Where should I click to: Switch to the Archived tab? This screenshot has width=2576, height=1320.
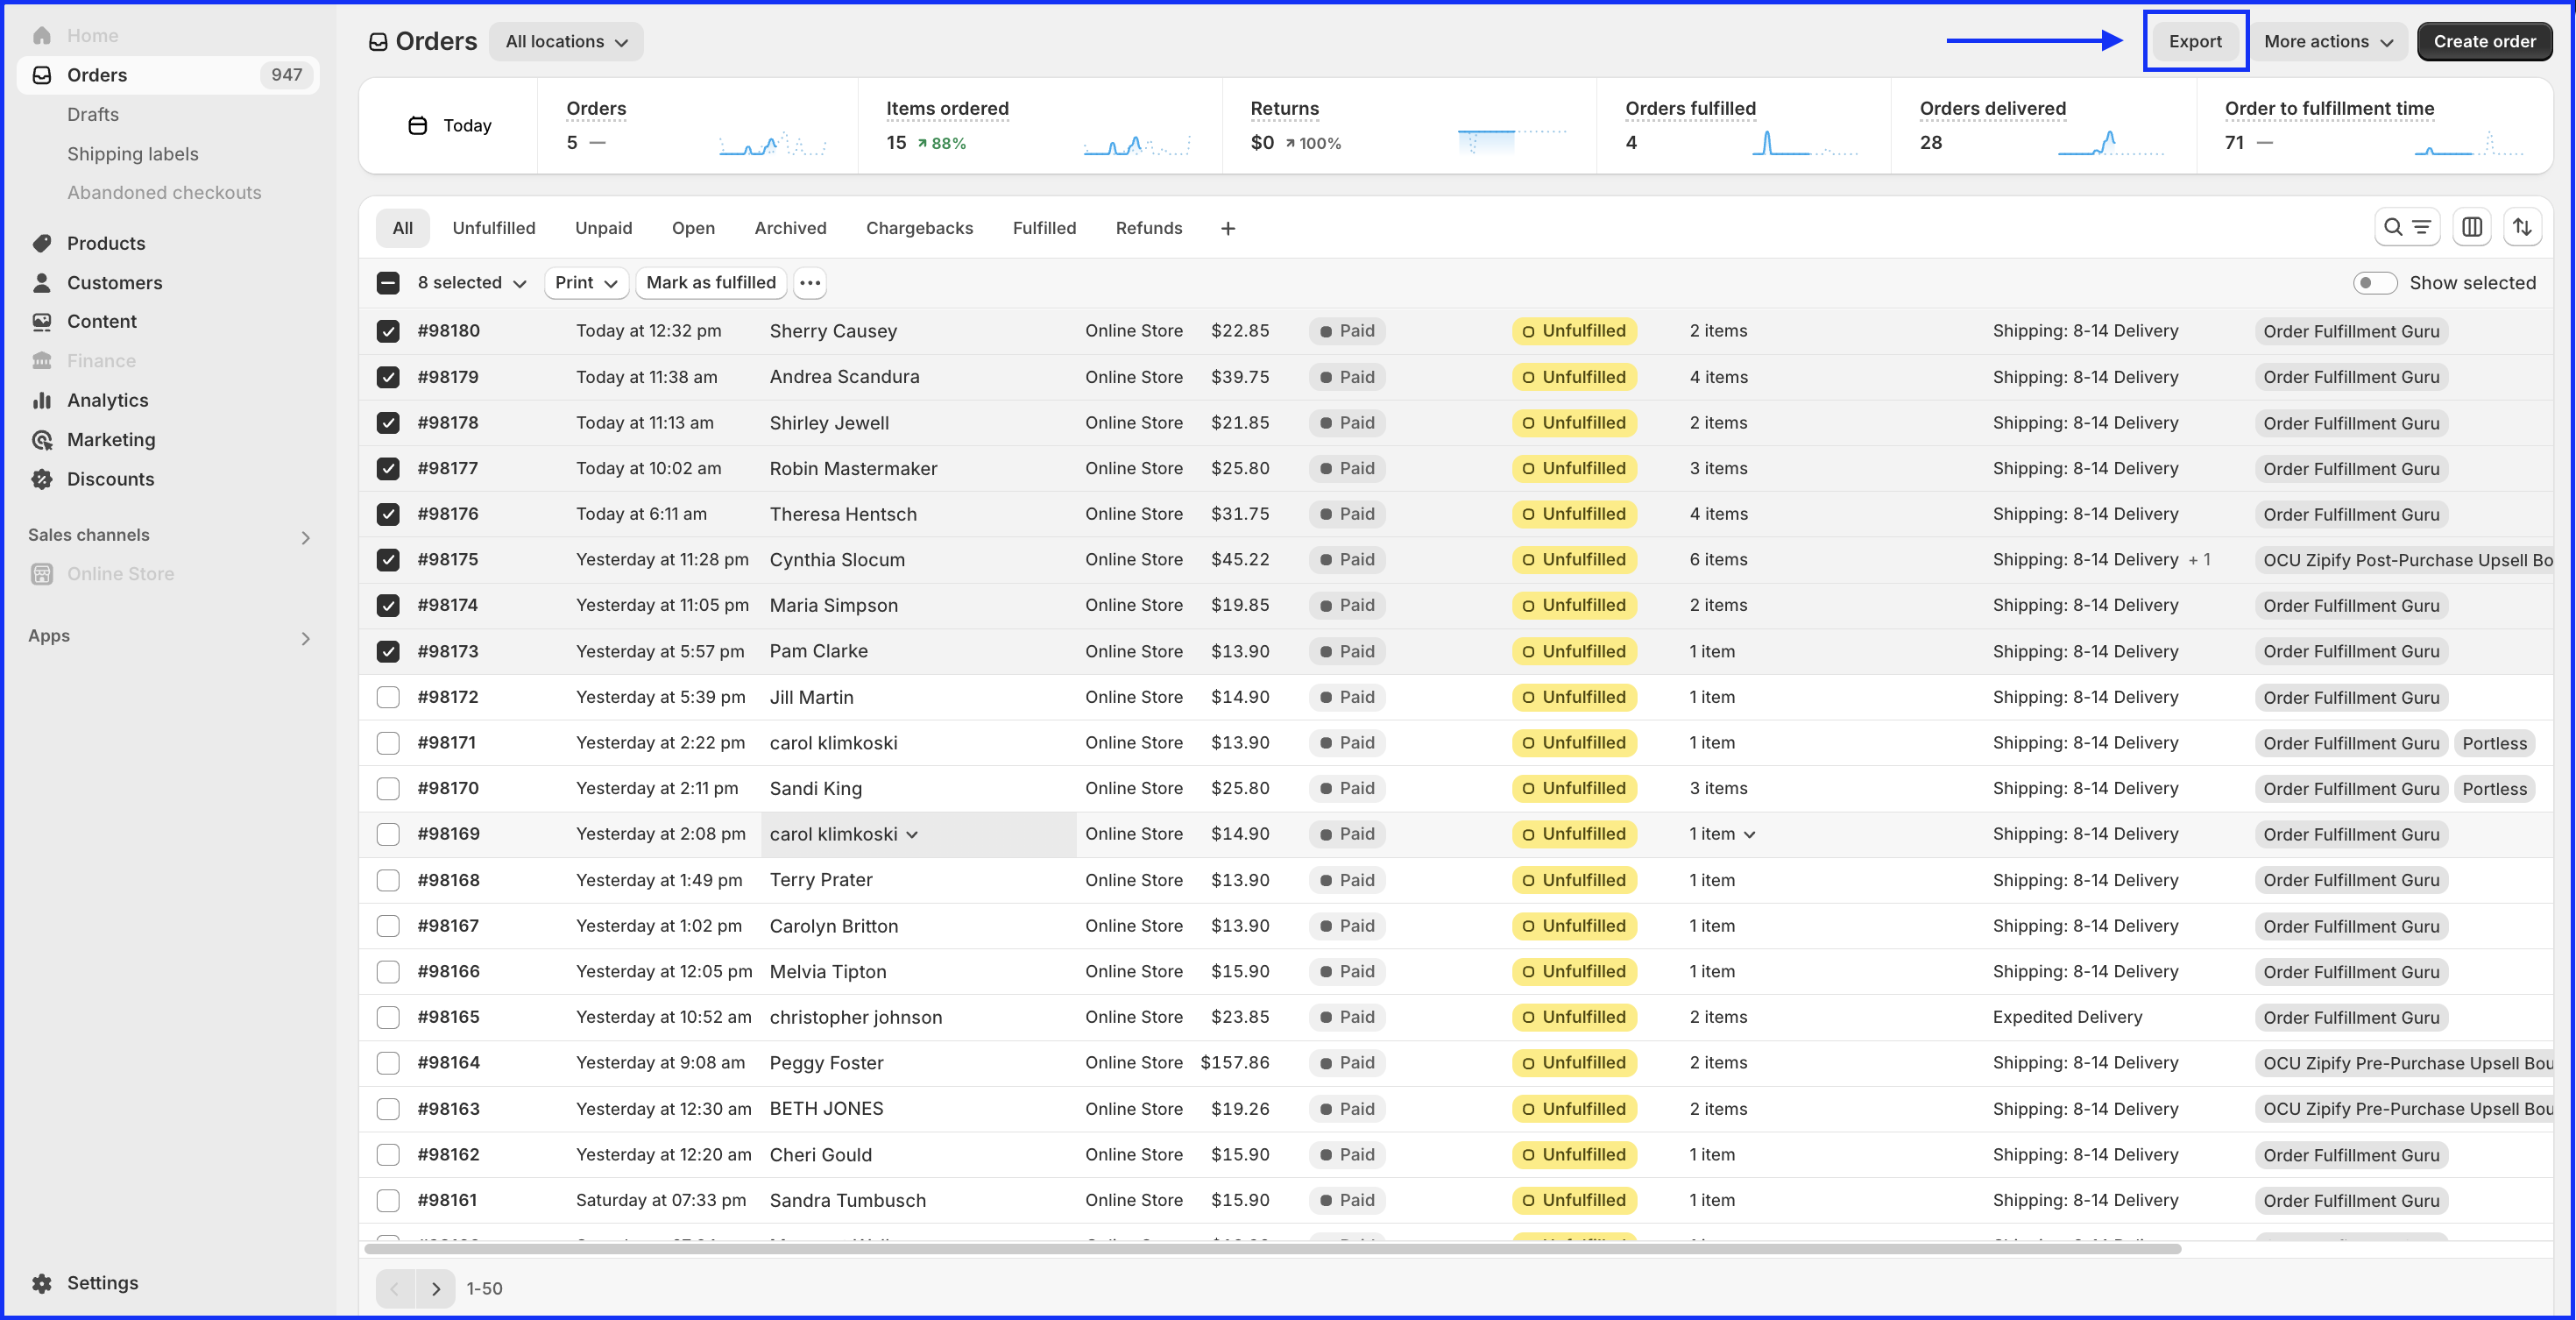[790, 228]
